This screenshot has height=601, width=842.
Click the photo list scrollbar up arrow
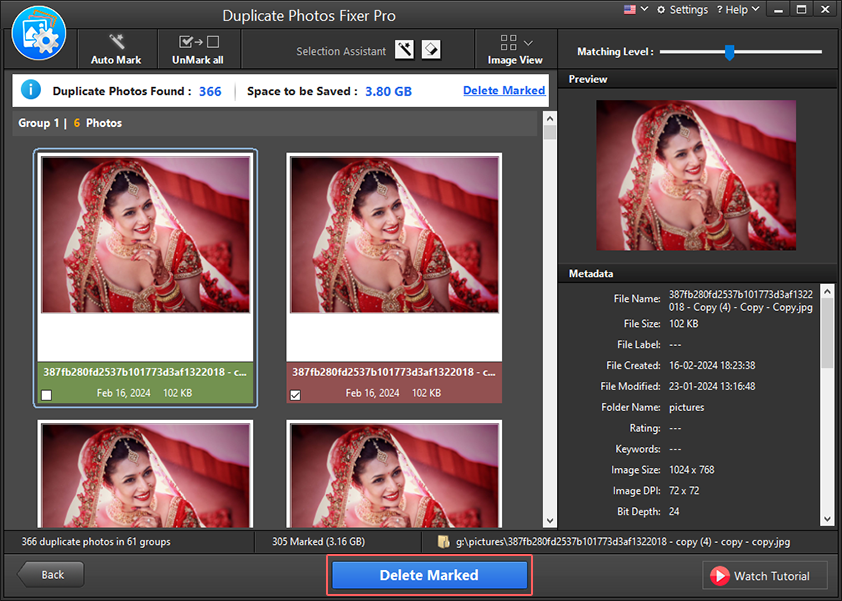549,118
